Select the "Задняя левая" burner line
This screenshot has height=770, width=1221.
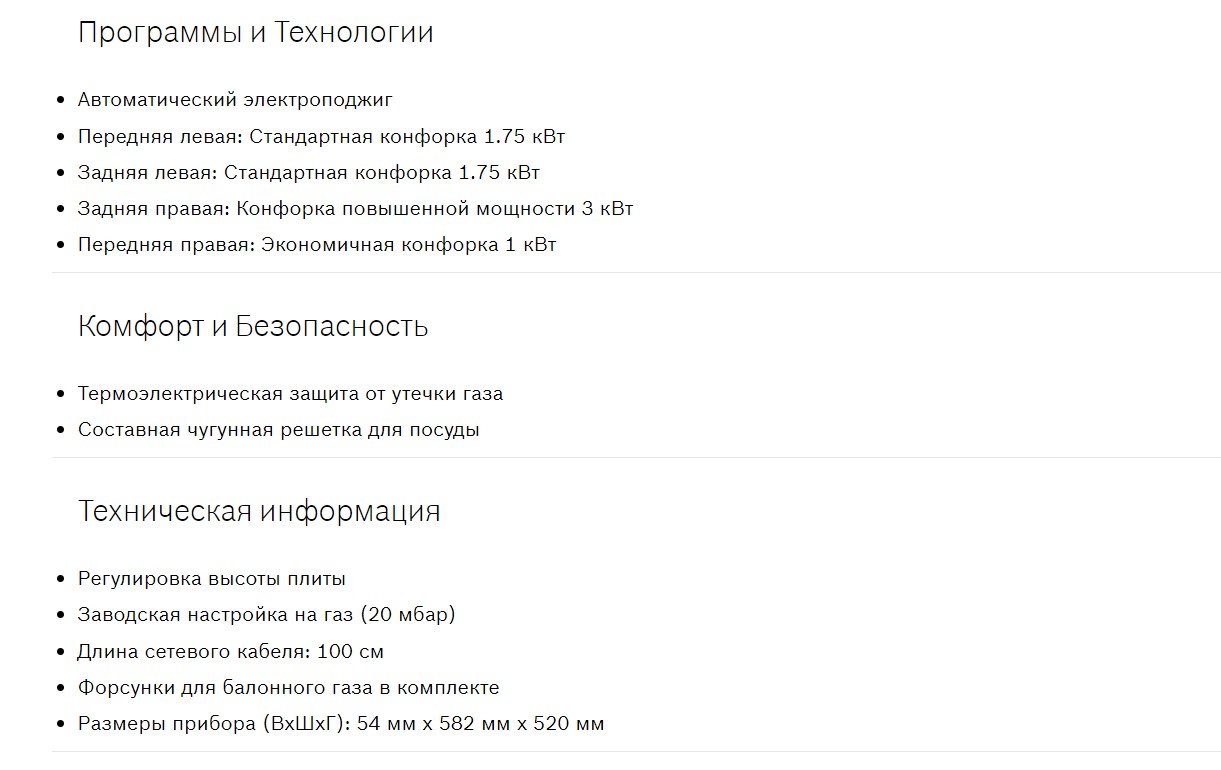308,172
